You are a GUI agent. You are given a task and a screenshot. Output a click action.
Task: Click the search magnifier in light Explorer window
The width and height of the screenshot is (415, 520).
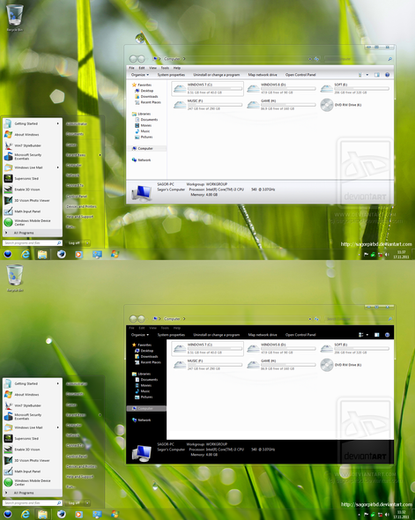coord(390,59)
